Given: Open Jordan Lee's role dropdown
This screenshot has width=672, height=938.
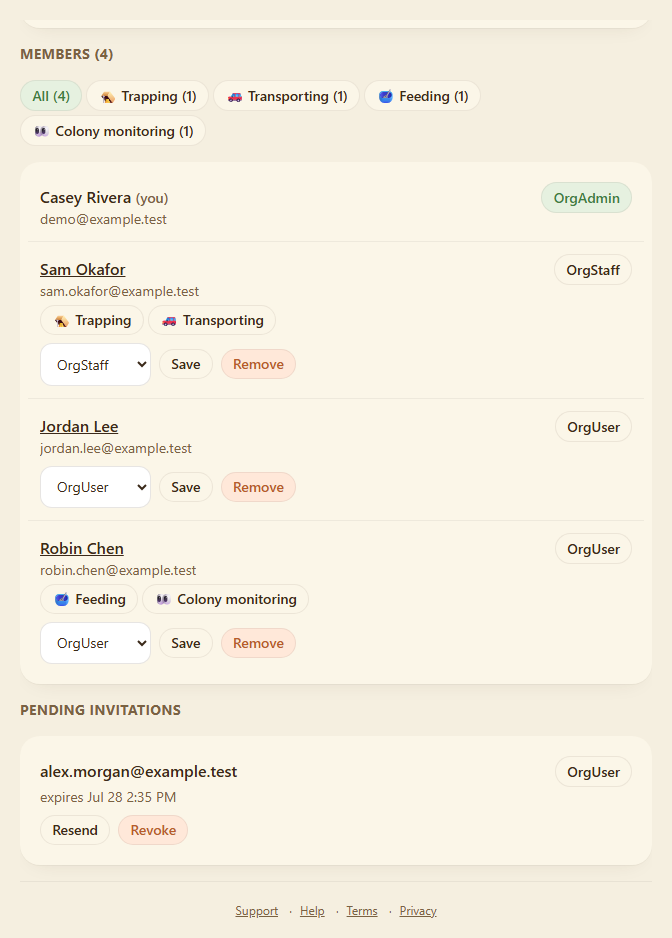Looking at the screenshot, I should tap(95, 487).
